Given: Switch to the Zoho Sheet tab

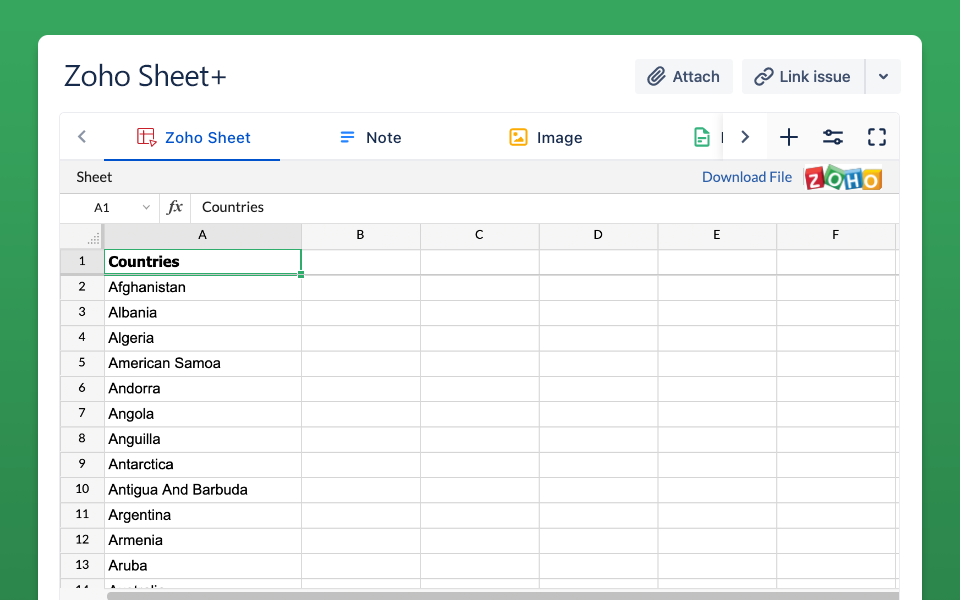Looking at the screenshot, I should [x=193, y=138].
